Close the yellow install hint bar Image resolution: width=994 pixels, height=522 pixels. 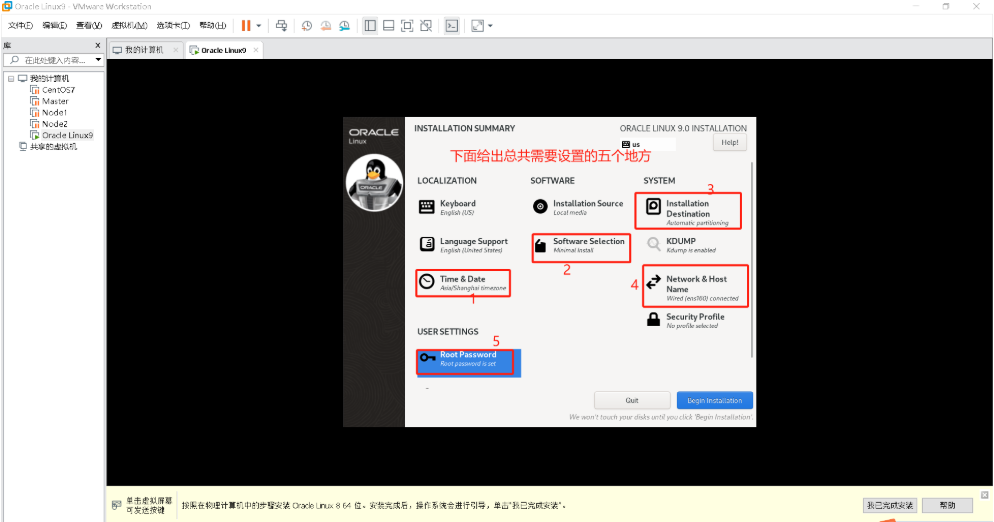[984, 495]
